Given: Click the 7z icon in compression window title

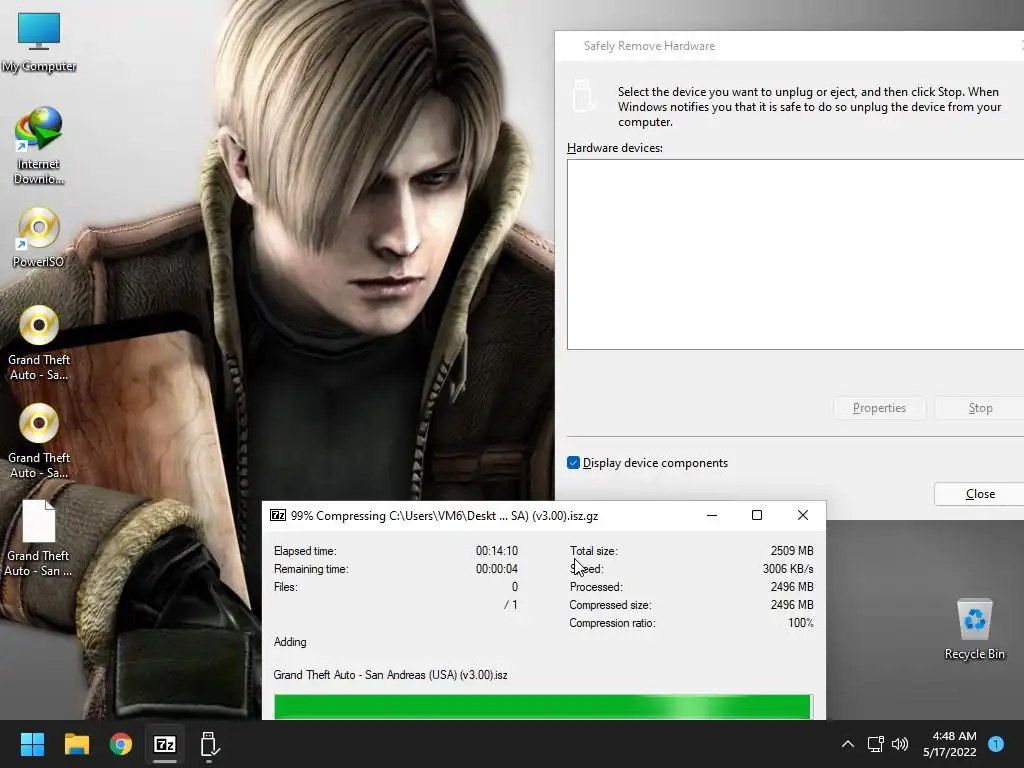Looking at the screenshot, I should tap(278, 515).
